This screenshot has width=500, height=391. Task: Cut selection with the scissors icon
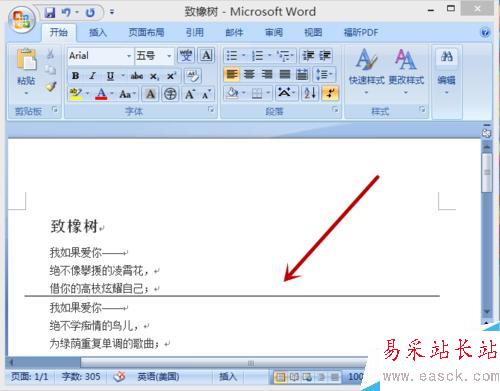[50, 54]
